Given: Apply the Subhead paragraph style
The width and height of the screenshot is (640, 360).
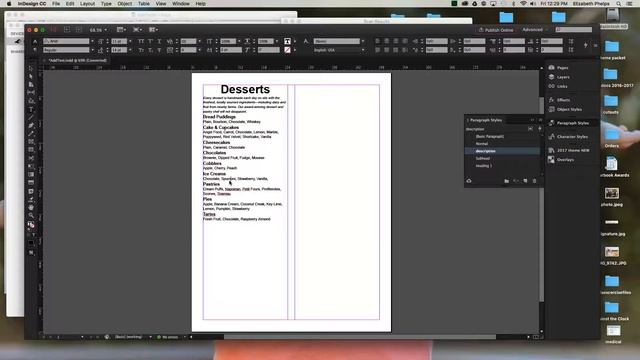Looking at the screenshot, I should coord(502,158).
